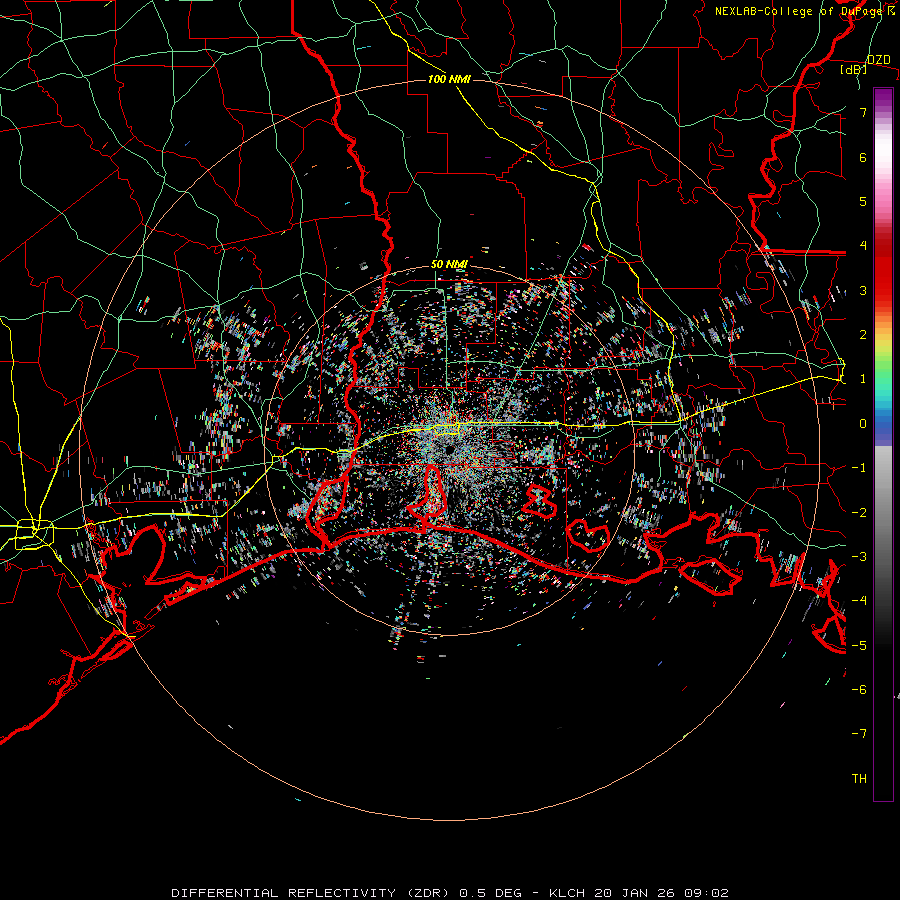Click the -7 value on the color scale
Viewport: 900px width, 900px height.
tap(859, 734)
